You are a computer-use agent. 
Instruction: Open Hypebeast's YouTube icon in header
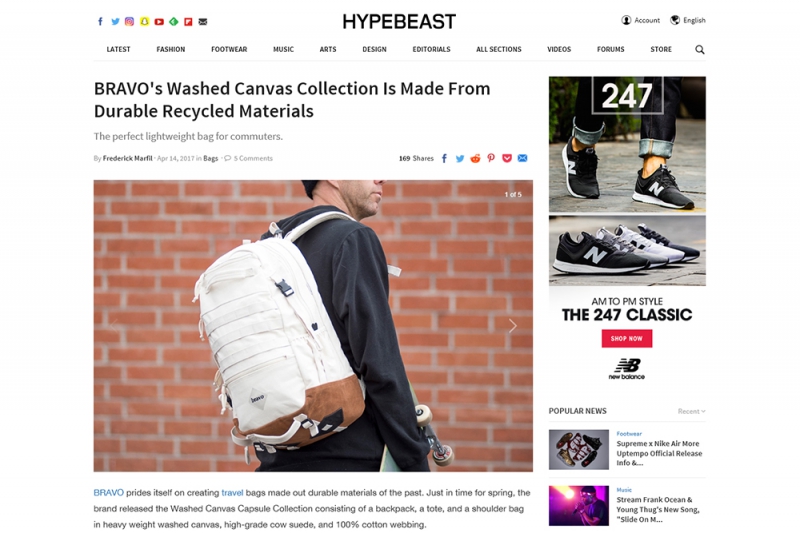[x=159, y=21]
